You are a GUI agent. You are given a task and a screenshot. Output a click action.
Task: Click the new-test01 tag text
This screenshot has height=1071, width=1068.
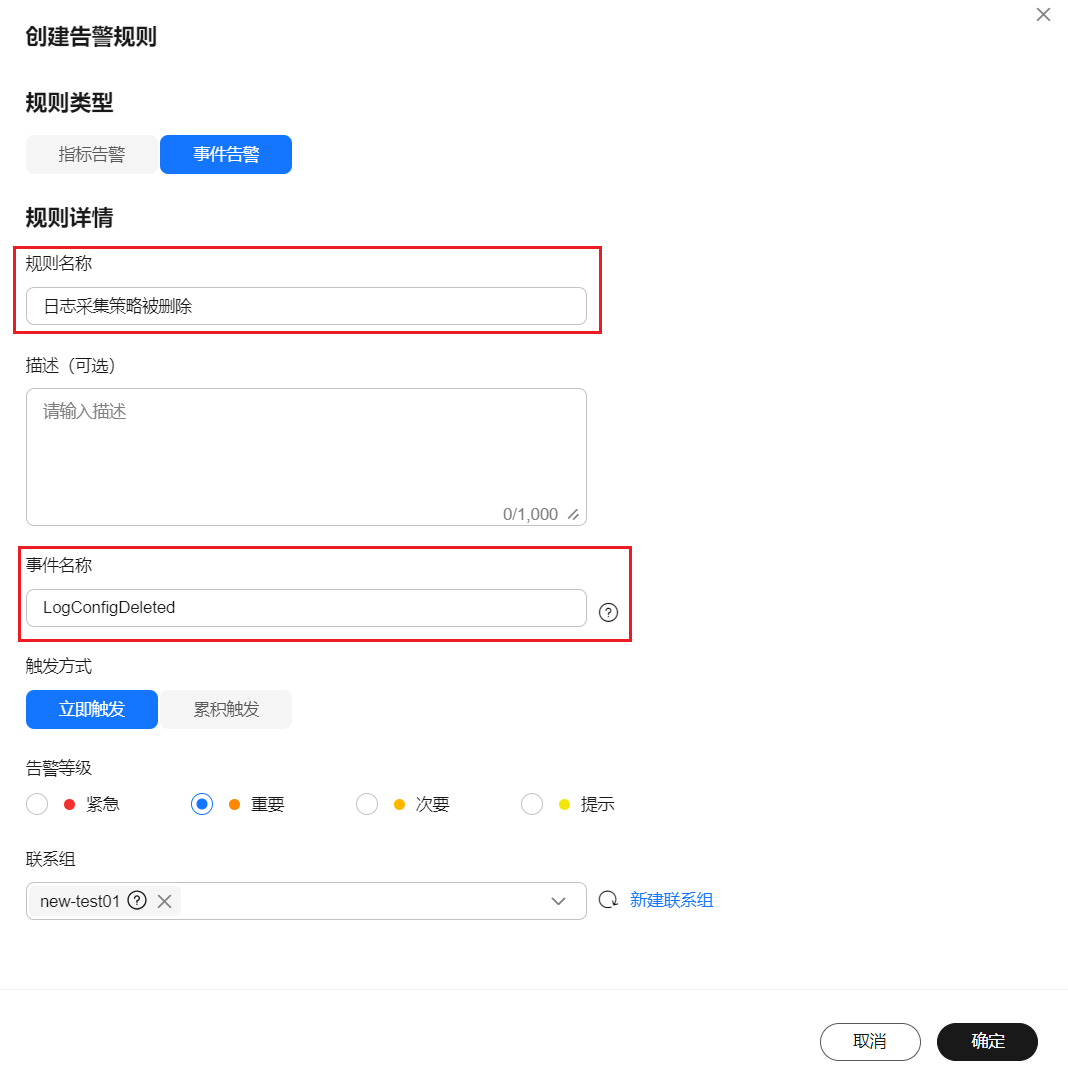click(80, 901)
